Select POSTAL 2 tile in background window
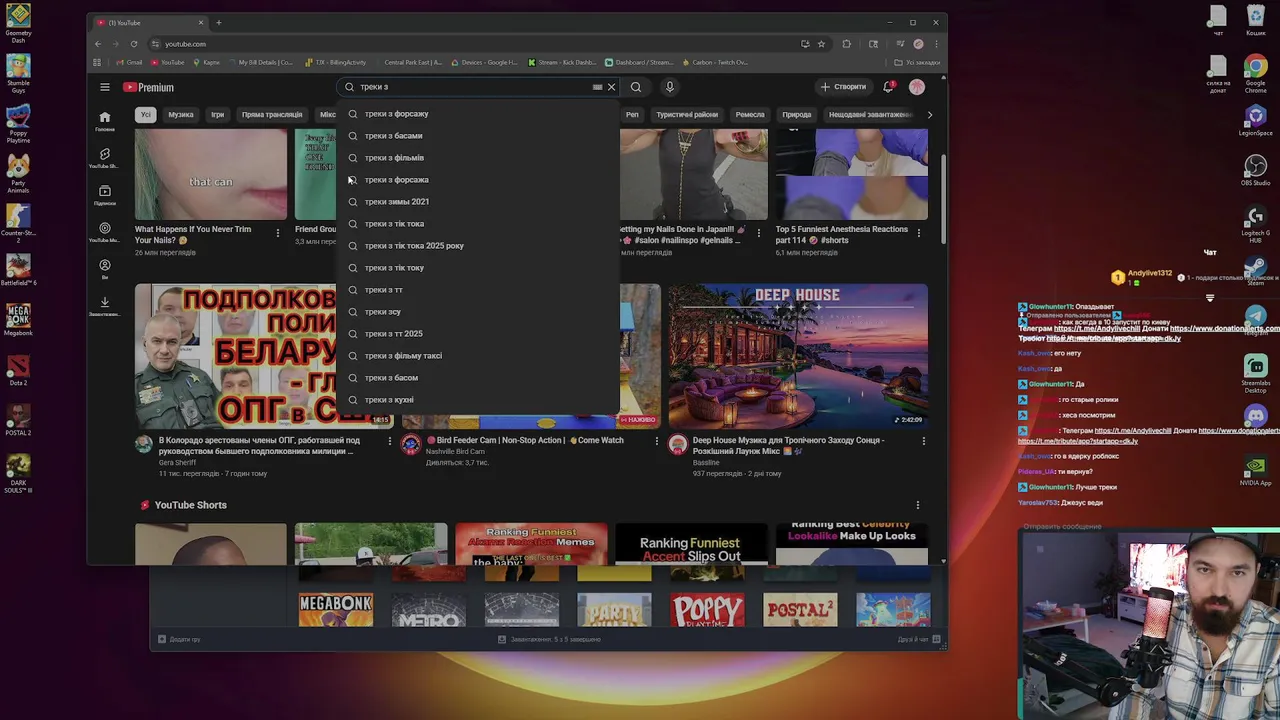Image resolution: width=1280 pixels, height=720 pixels. 800,610
